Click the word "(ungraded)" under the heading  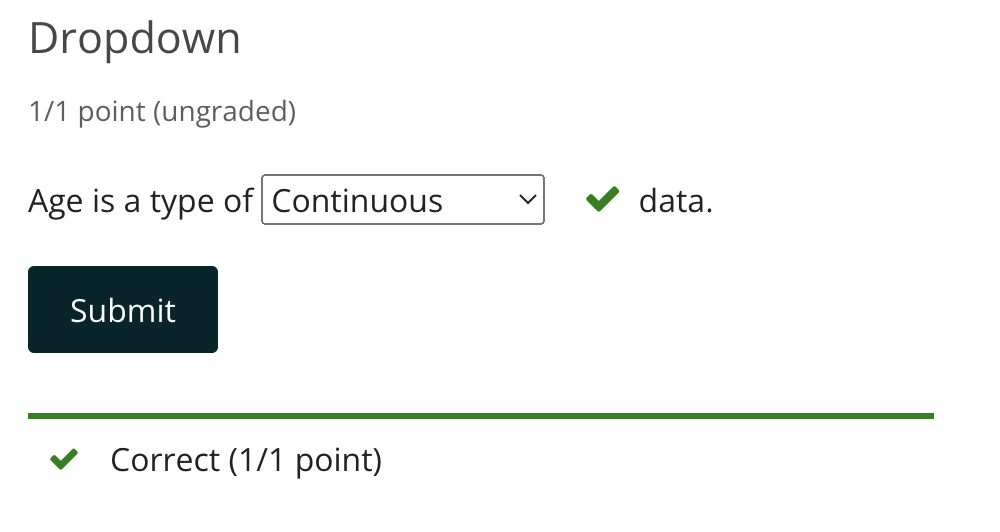pos(224,112)
